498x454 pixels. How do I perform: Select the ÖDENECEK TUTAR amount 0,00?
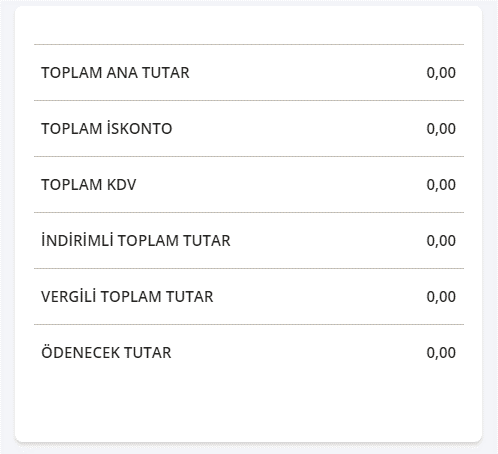point(441,353)
